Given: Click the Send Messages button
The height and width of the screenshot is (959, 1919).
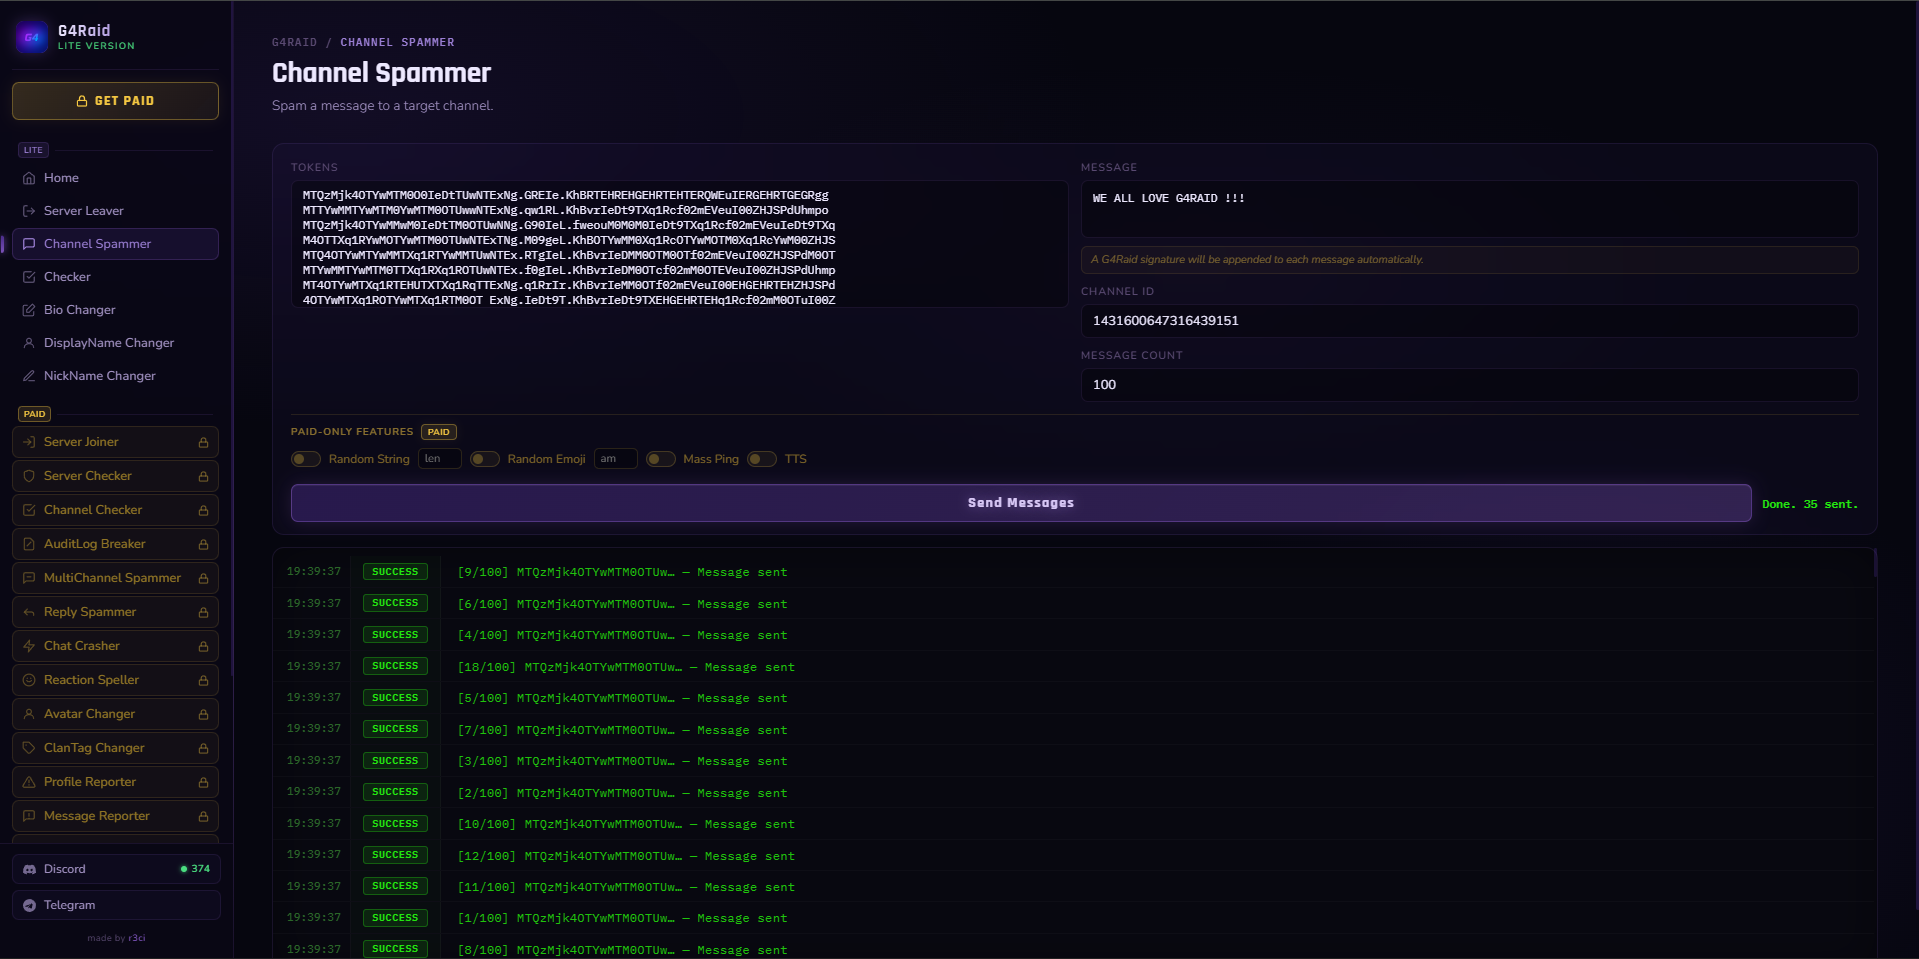Looking at the screenshot, I should tap(1020, 503).
